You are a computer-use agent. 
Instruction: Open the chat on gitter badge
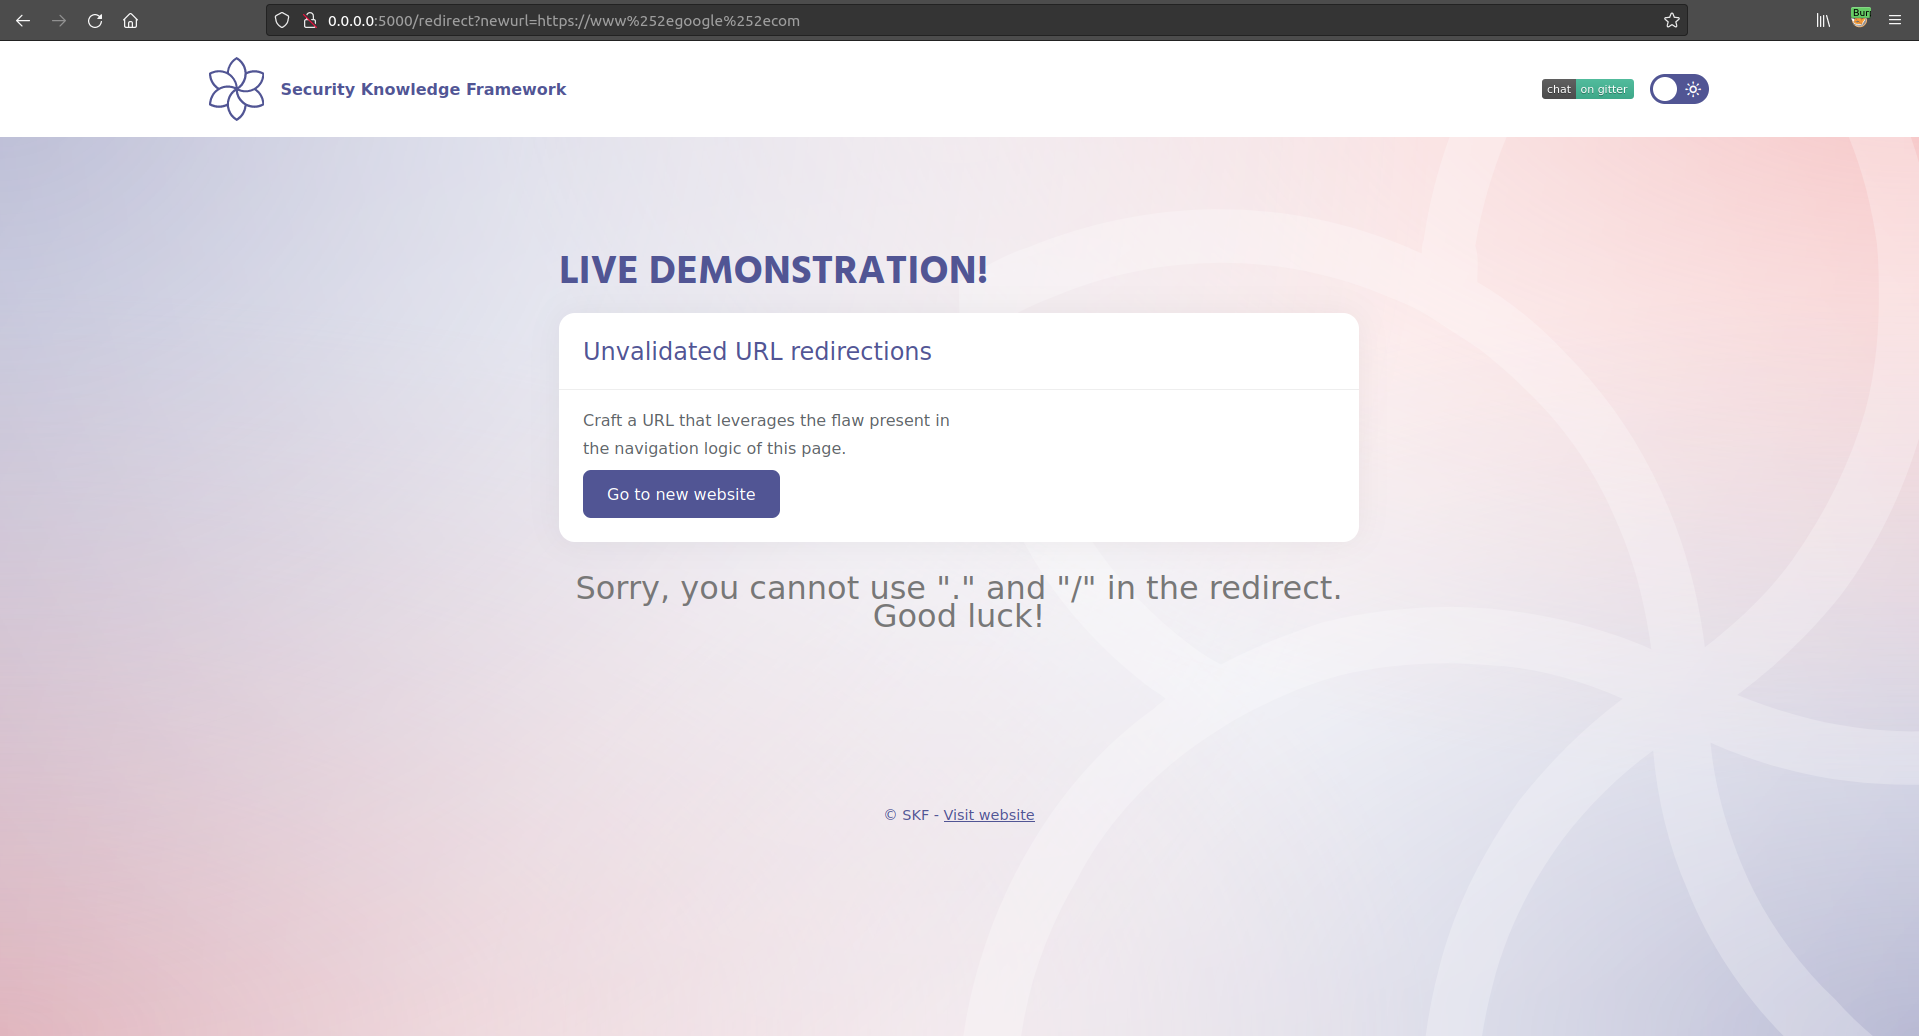tap(1587, 89)
